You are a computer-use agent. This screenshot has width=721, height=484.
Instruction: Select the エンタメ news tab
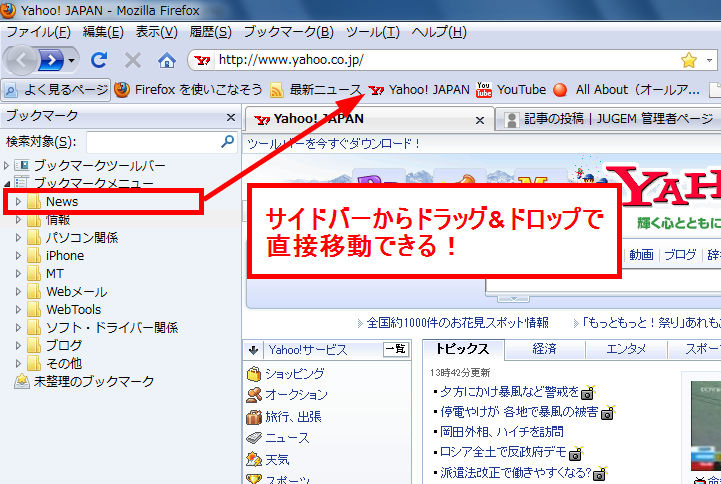[626, 349]
